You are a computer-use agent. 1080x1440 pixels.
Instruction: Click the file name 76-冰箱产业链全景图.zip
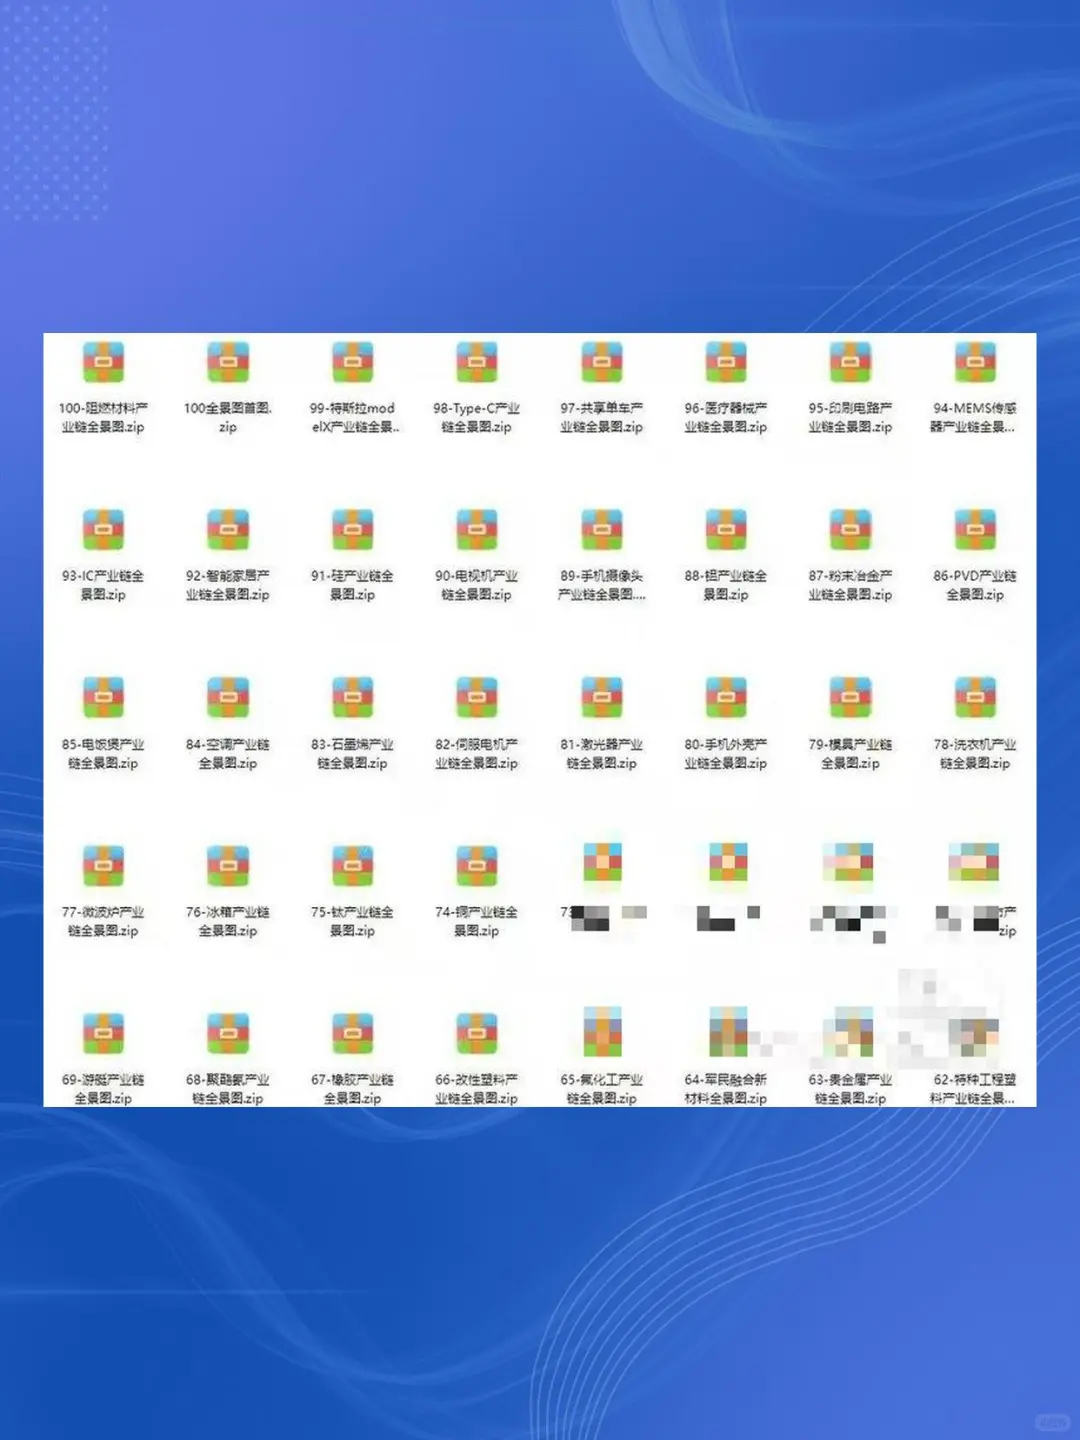(x=228, y=921)
